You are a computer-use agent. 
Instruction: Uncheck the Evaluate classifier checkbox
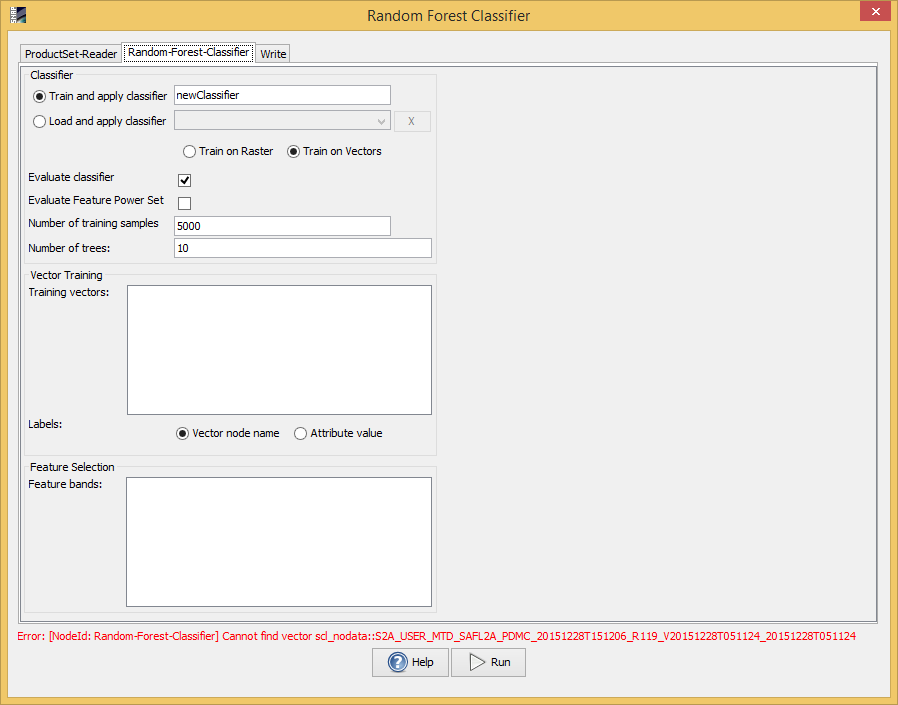184,180
